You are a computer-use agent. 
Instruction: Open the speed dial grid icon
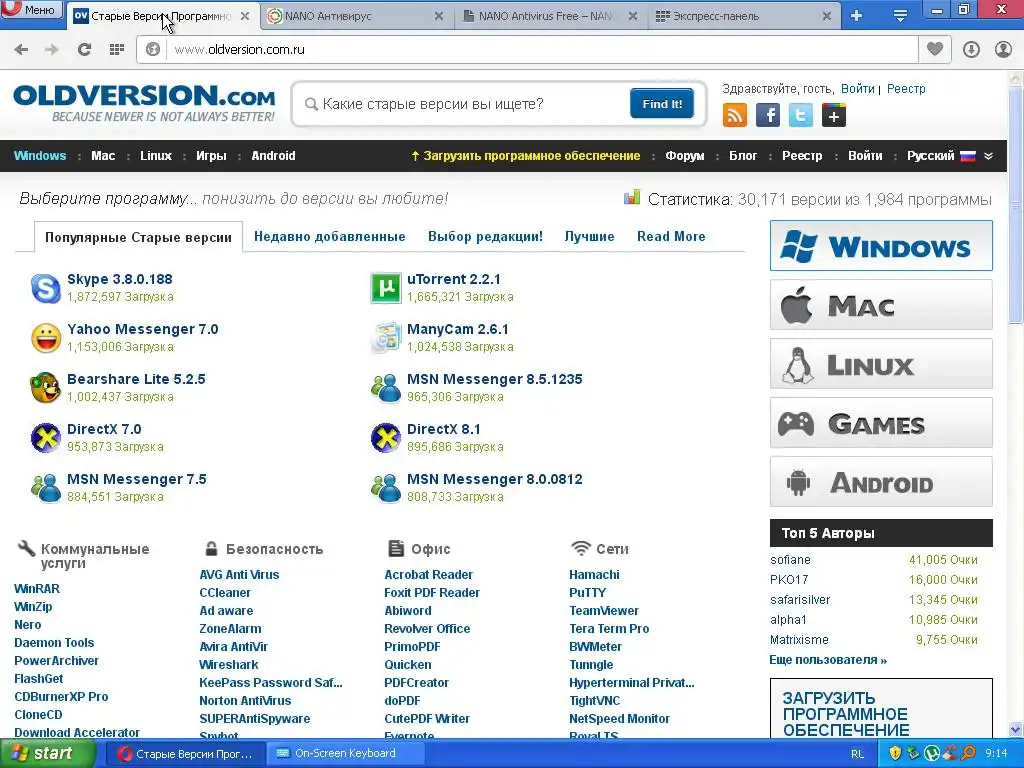click(117, 50)
